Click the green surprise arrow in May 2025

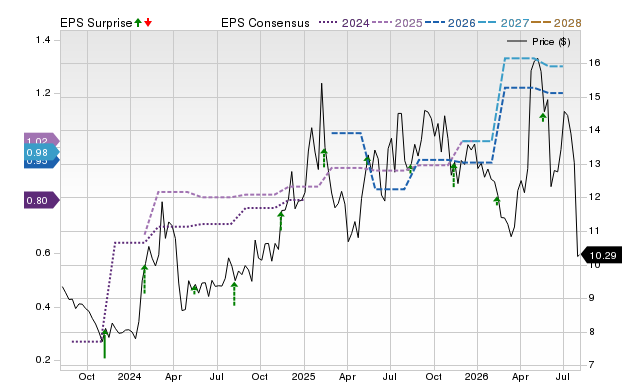[x=367, y=160]
